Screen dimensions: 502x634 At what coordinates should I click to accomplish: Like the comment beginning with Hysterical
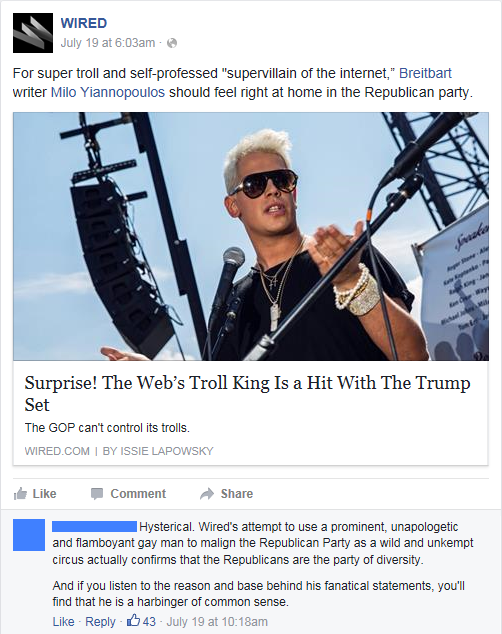pyautogui.click(x=63, y=621)
